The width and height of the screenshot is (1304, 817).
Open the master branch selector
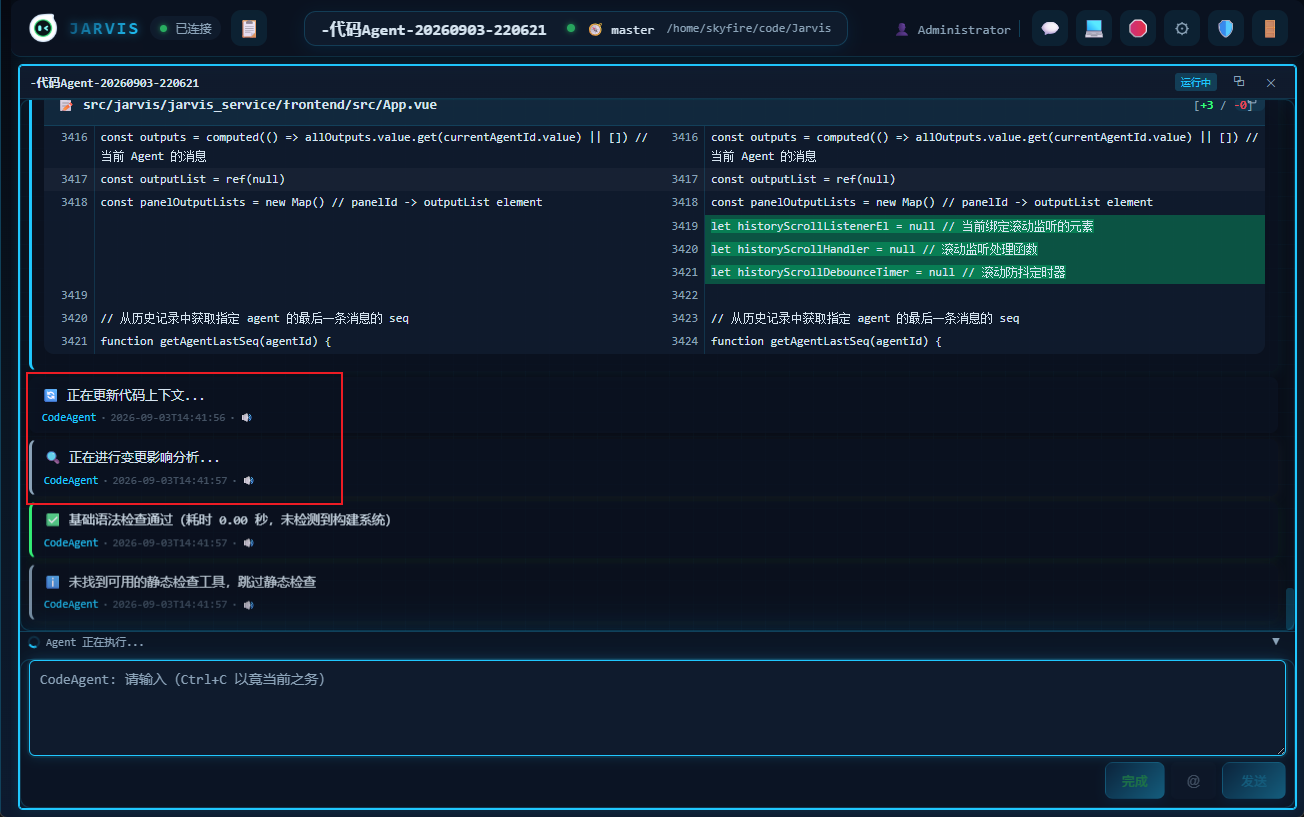coord(621,29)
